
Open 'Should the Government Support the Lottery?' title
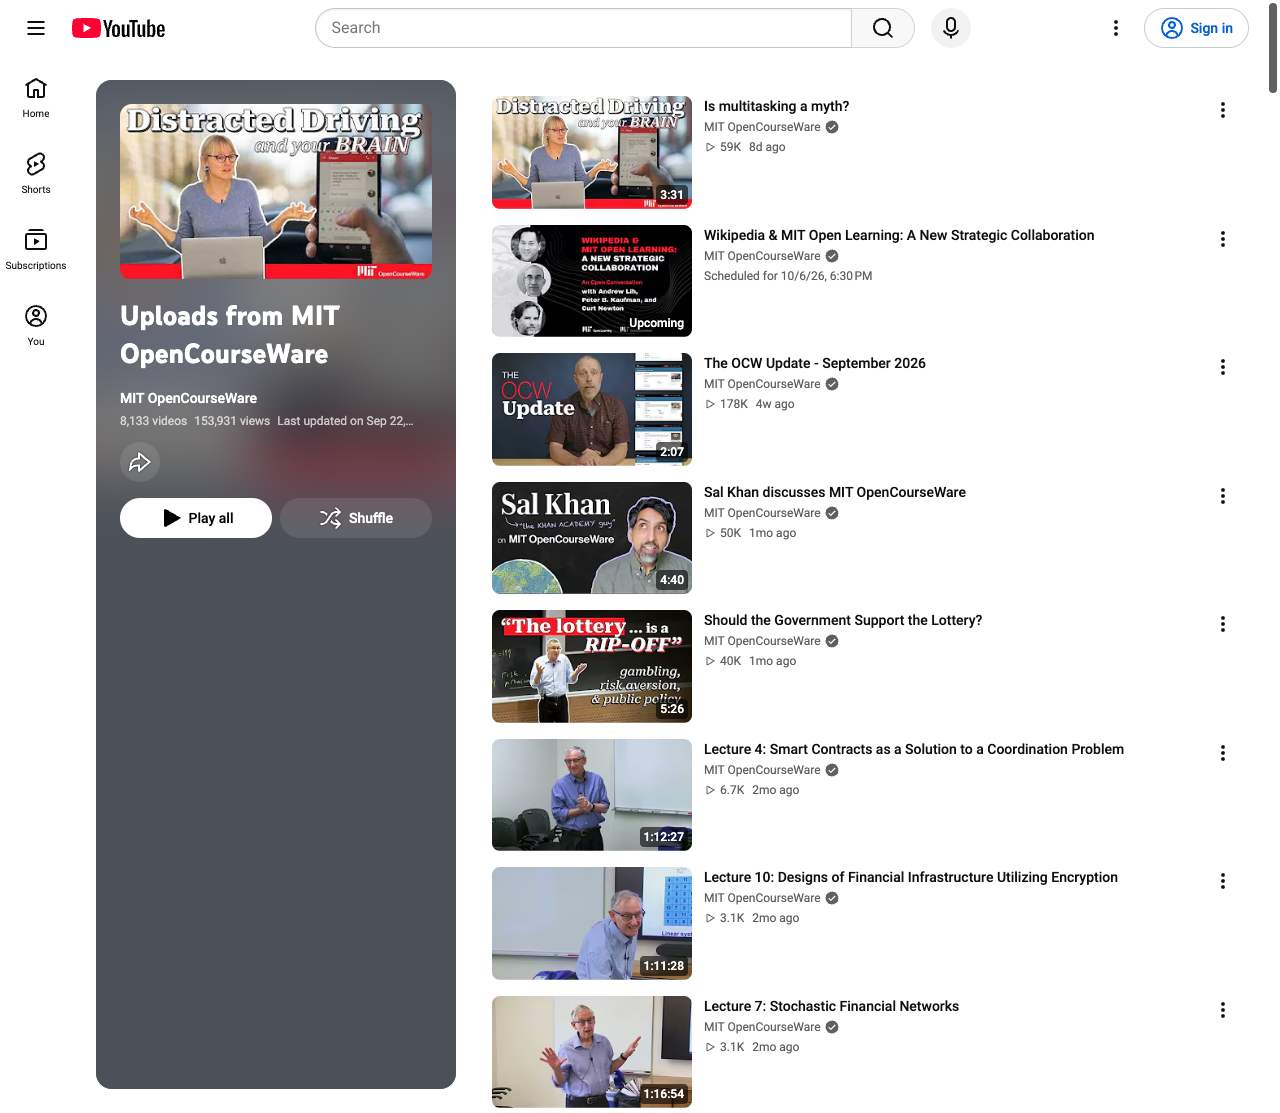click(843, 620)
